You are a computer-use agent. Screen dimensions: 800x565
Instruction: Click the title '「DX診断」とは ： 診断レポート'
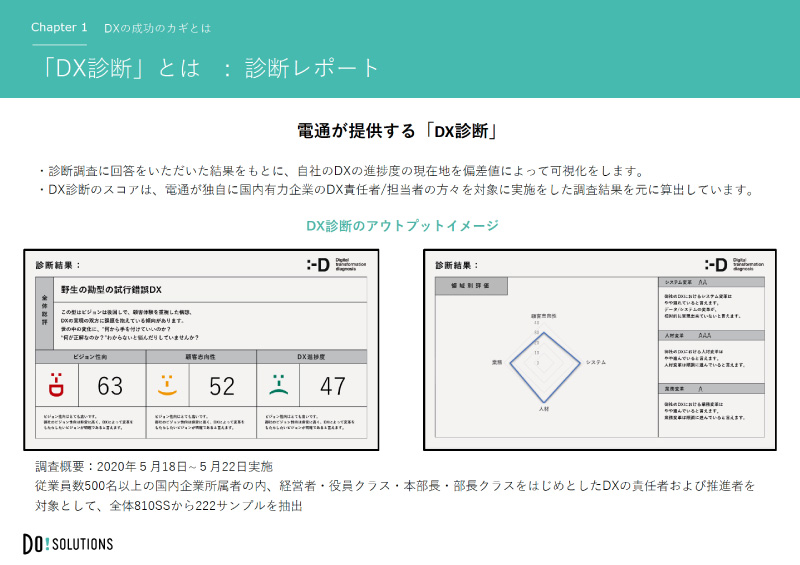coord(210,68)
